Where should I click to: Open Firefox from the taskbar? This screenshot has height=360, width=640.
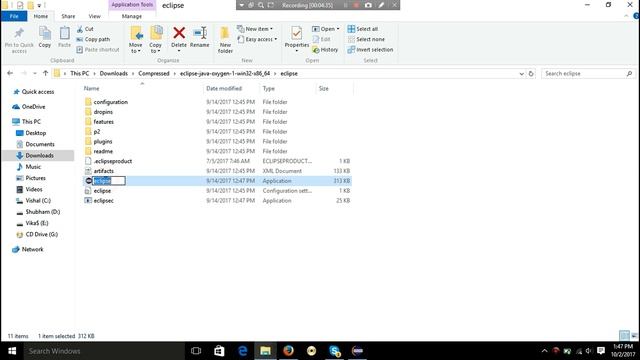coord(289,351)
